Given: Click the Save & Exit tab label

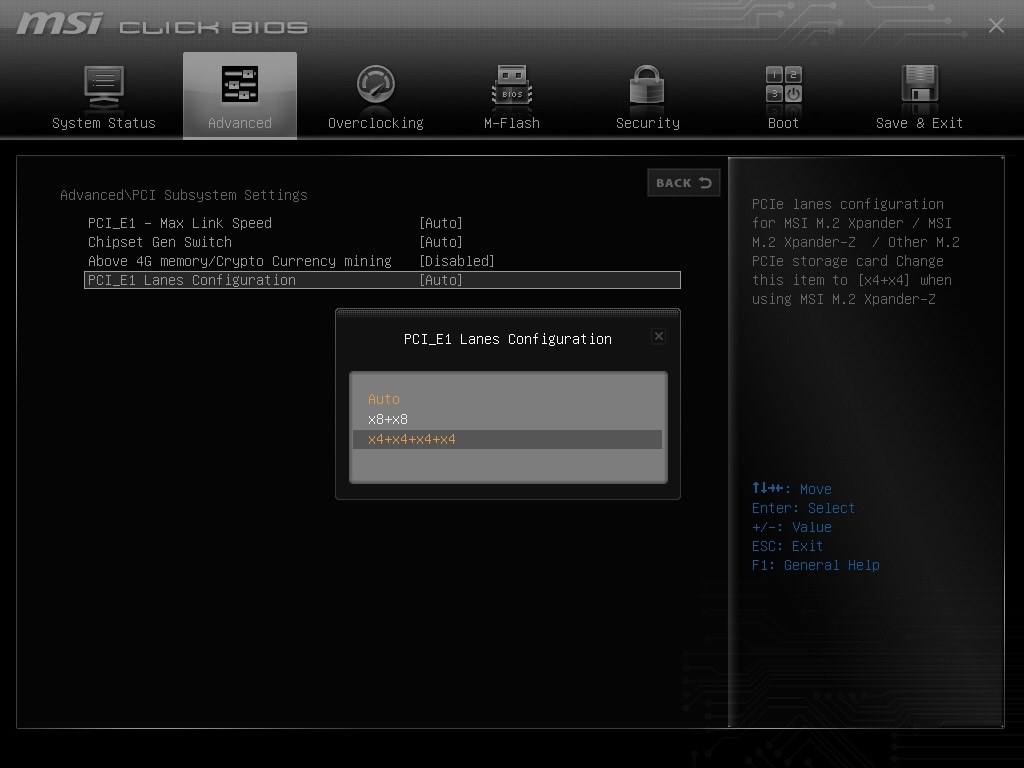Looking at the screenshot, I should point(920,123).
